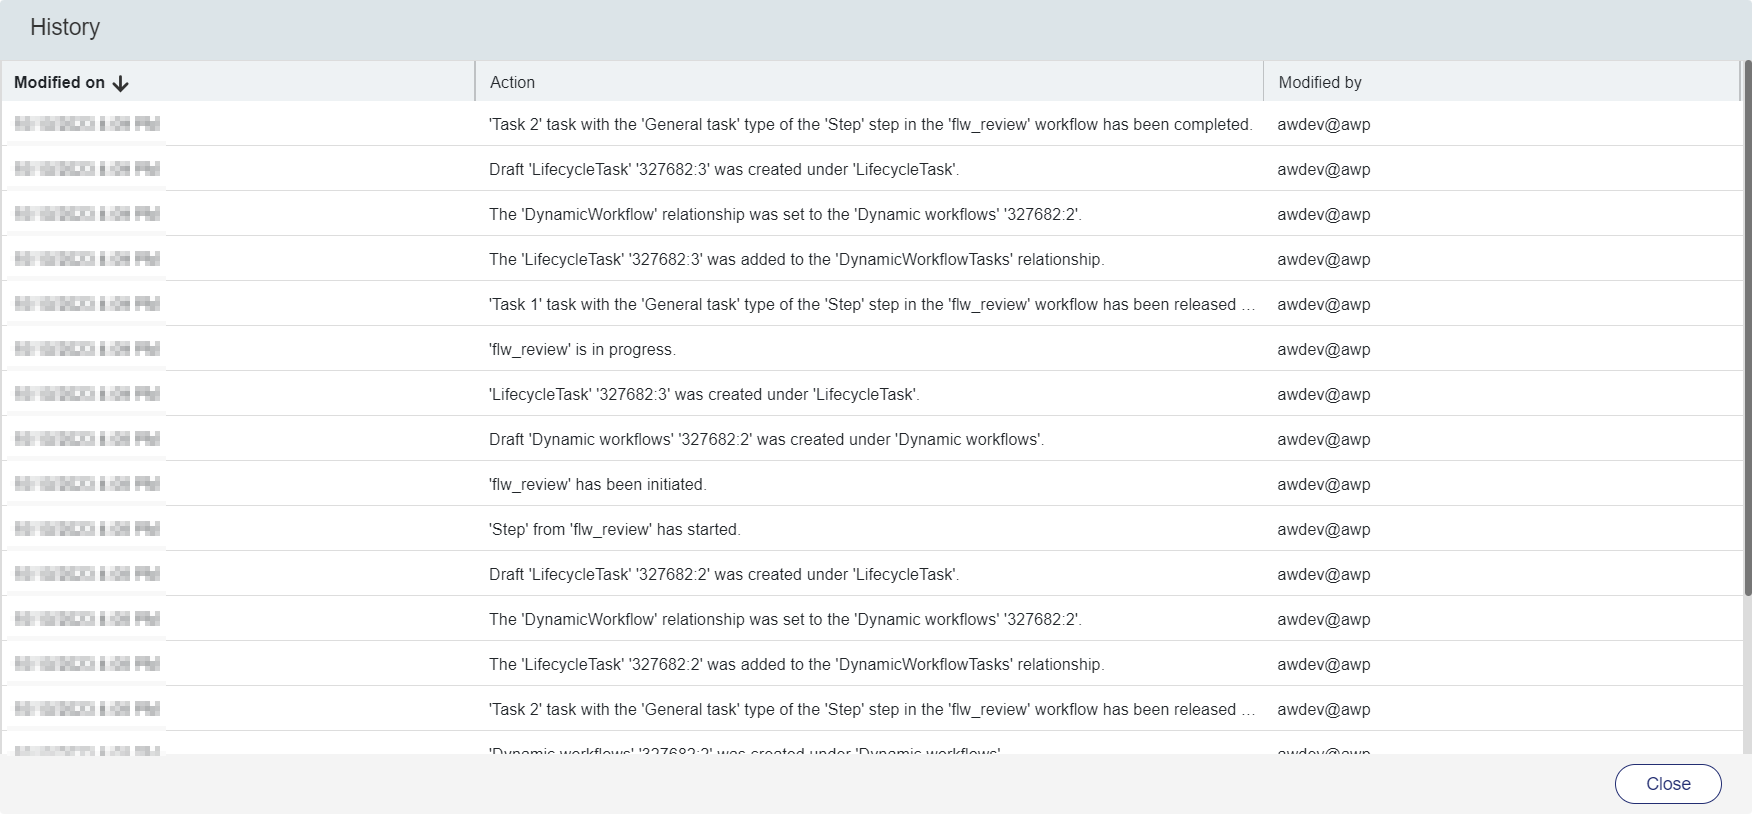Select 'LifecycleTask' '327682:3' added to DynamicWorkflowTasks row
The width and height of the screenshot is (1752, 814).
point(796,260)
